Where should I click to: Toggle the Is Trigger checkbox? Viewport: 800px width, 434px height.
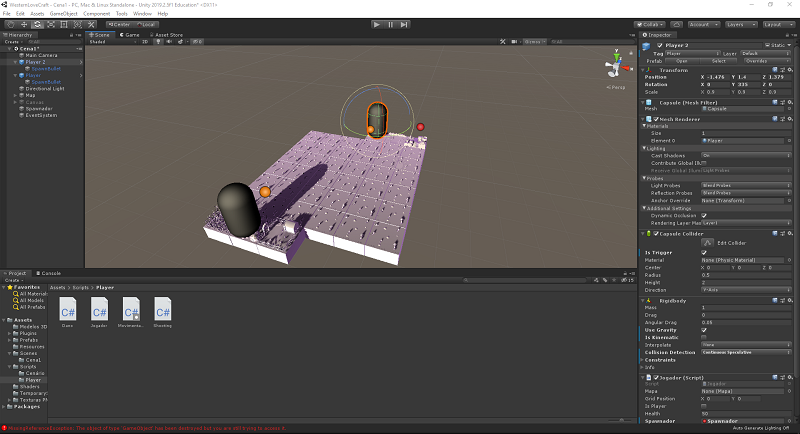coord(704,253)
